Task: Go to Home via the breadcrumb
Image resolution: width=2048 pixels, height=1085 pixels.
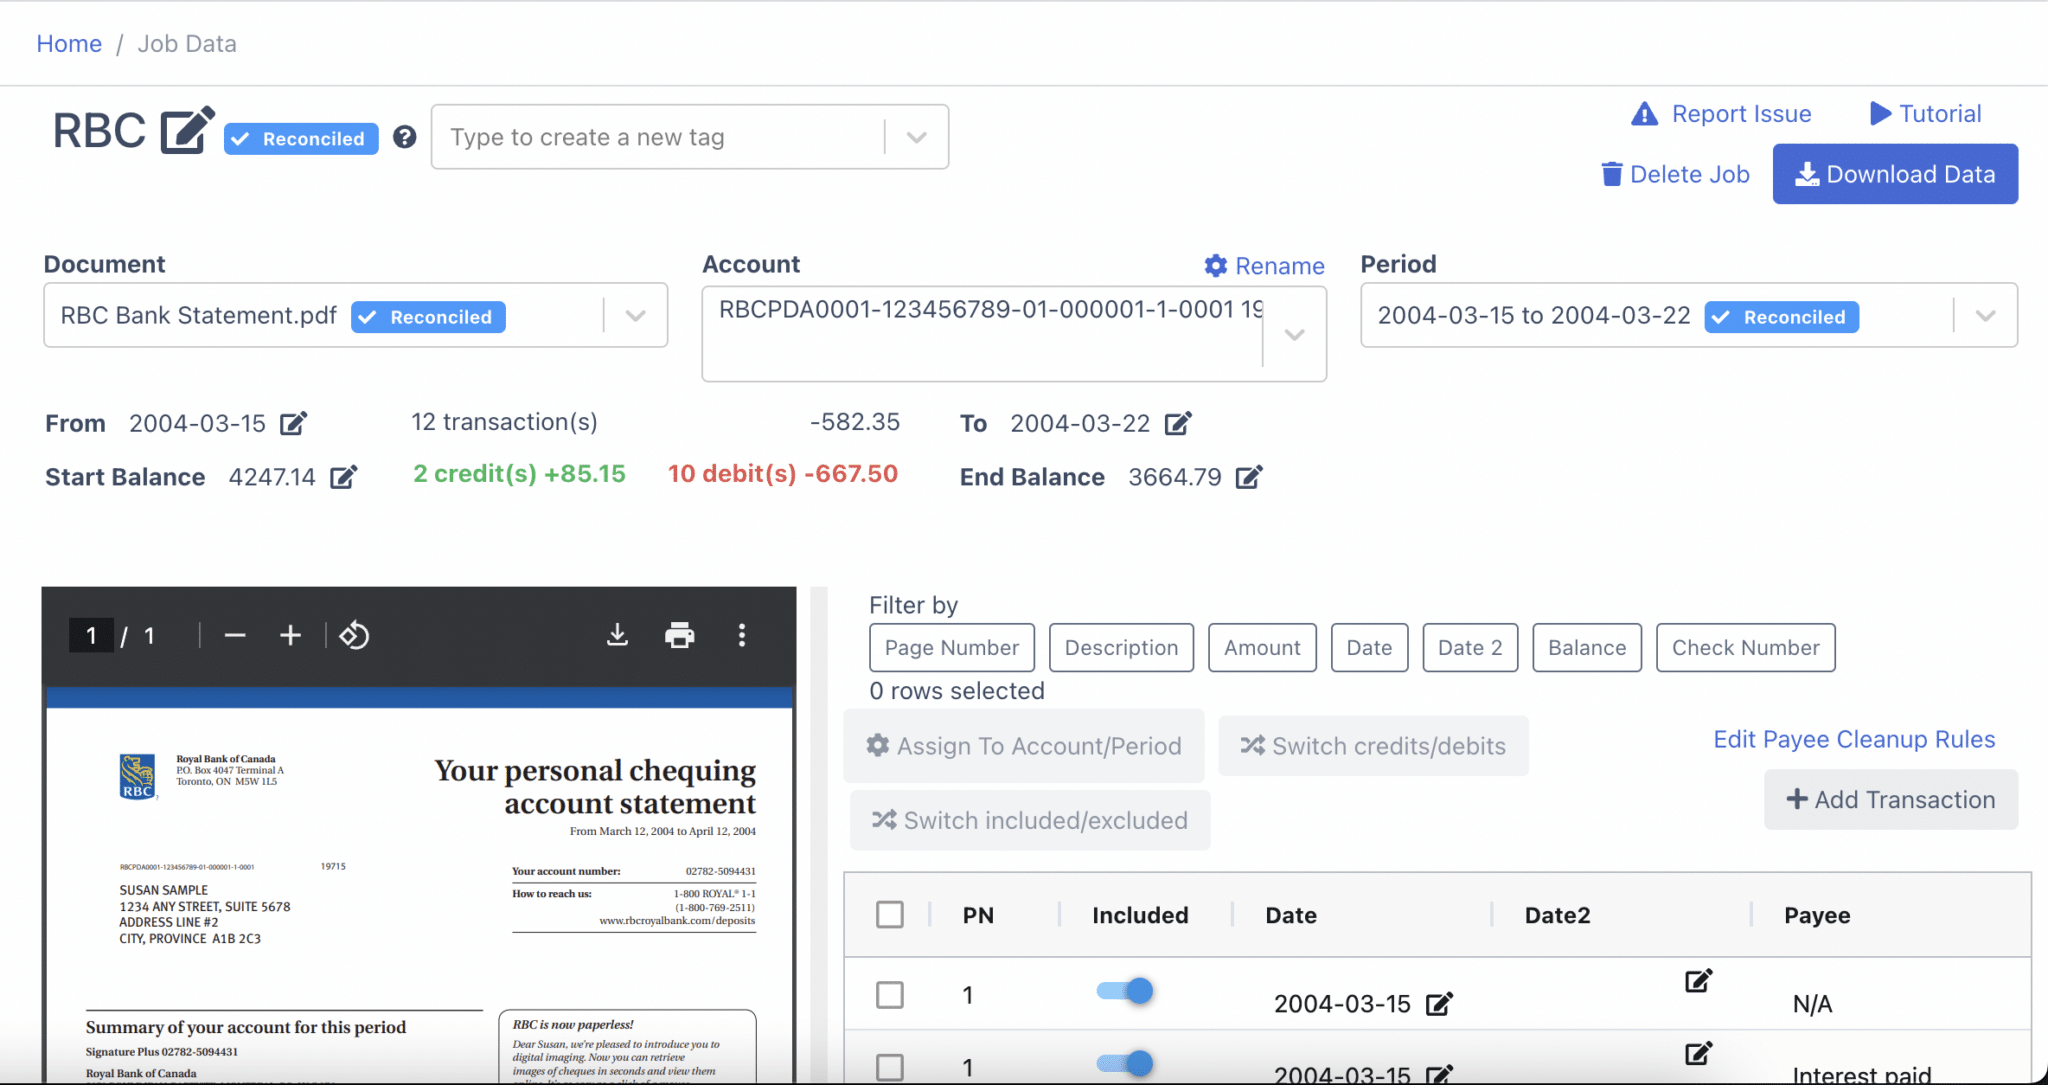Action: [x=68, y=43]
